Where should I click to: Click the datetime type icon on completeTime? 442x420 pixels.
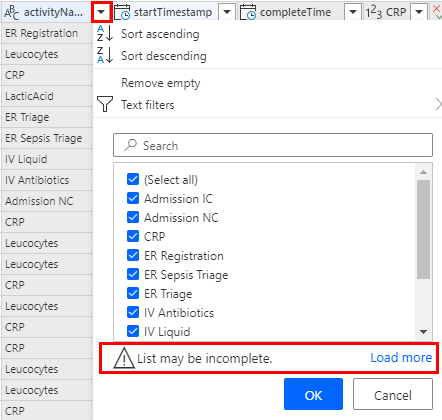point(248,12)
